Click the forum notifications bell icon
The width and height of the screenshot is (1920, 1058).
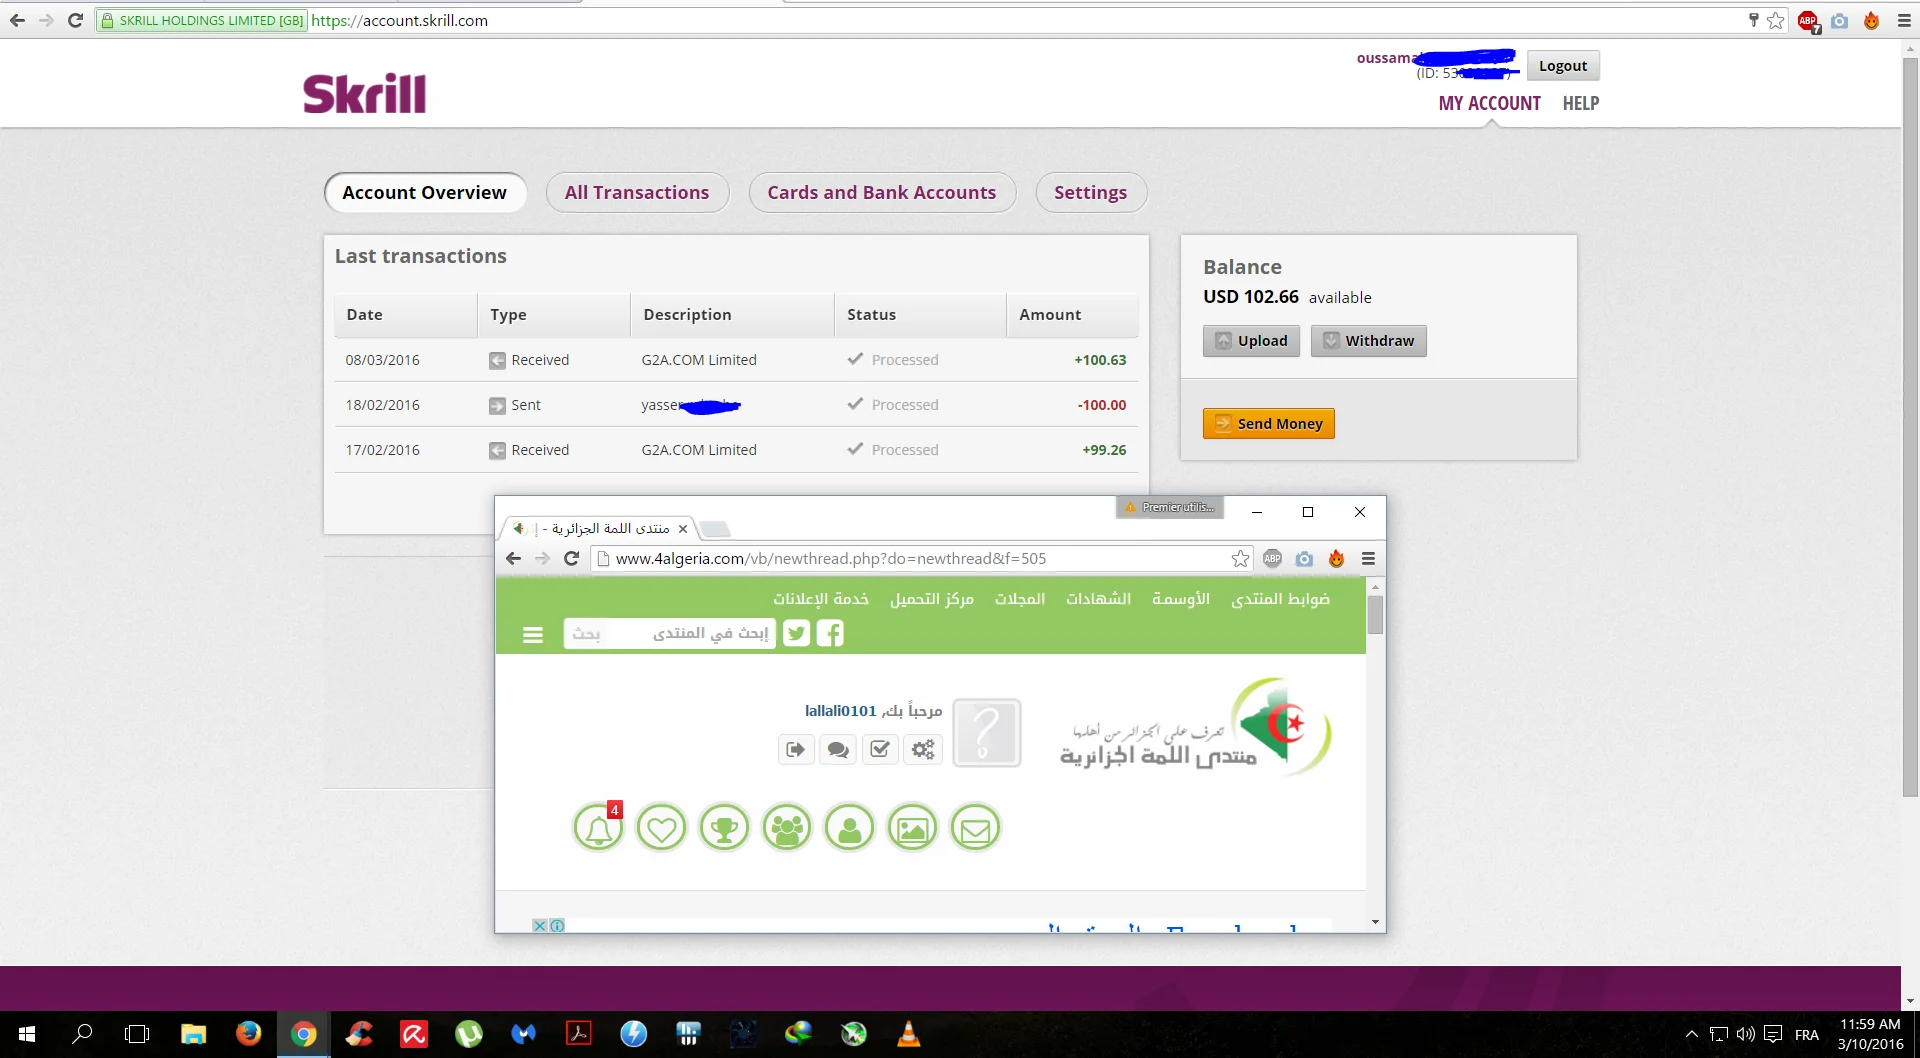(x=598, y=829)
